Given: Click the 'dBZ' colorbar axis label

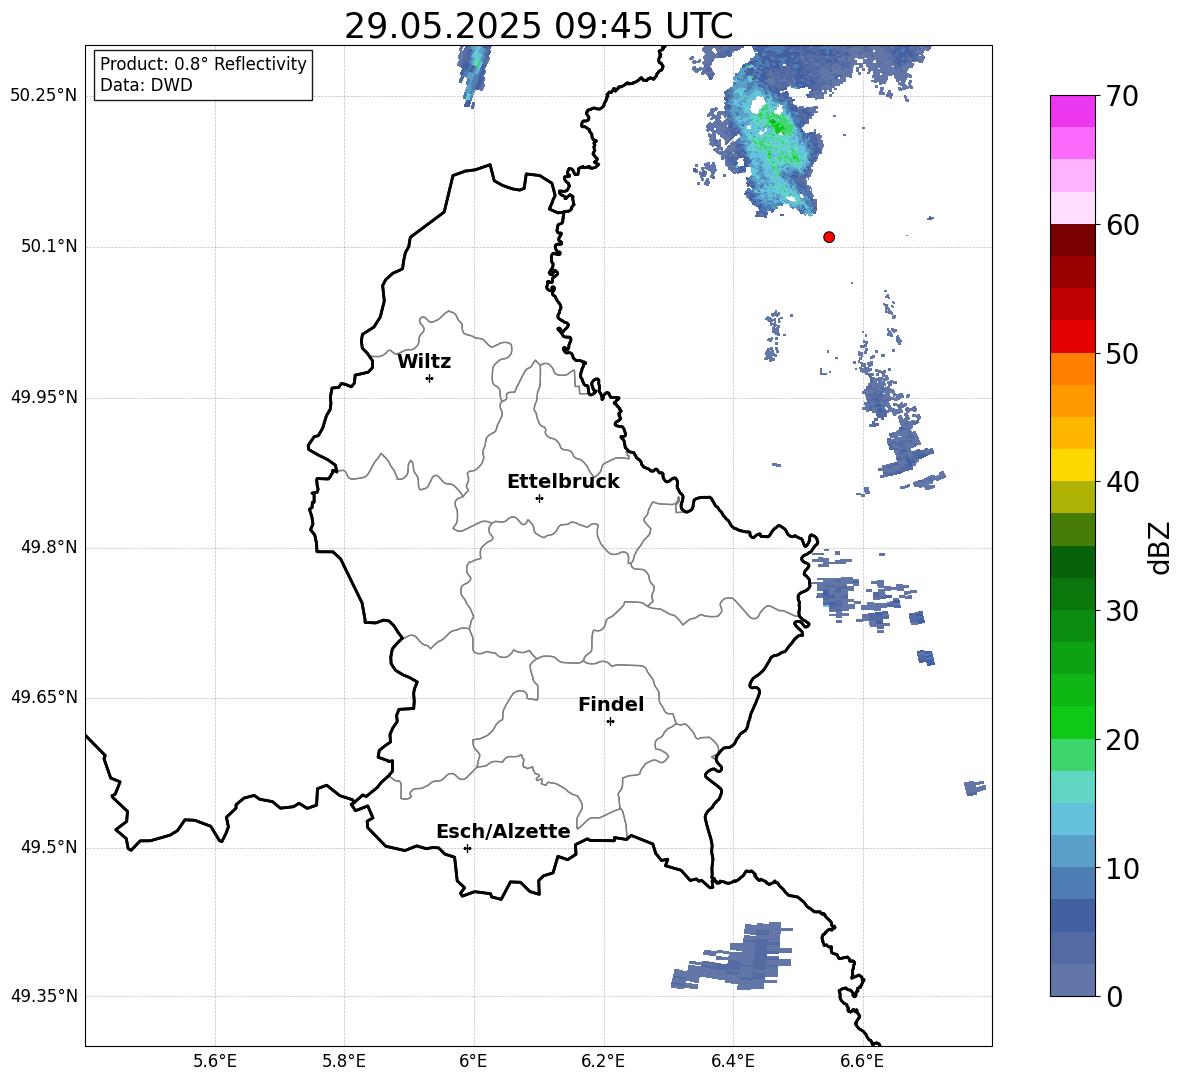Looking at the screenshot, I should (1161, 547).
